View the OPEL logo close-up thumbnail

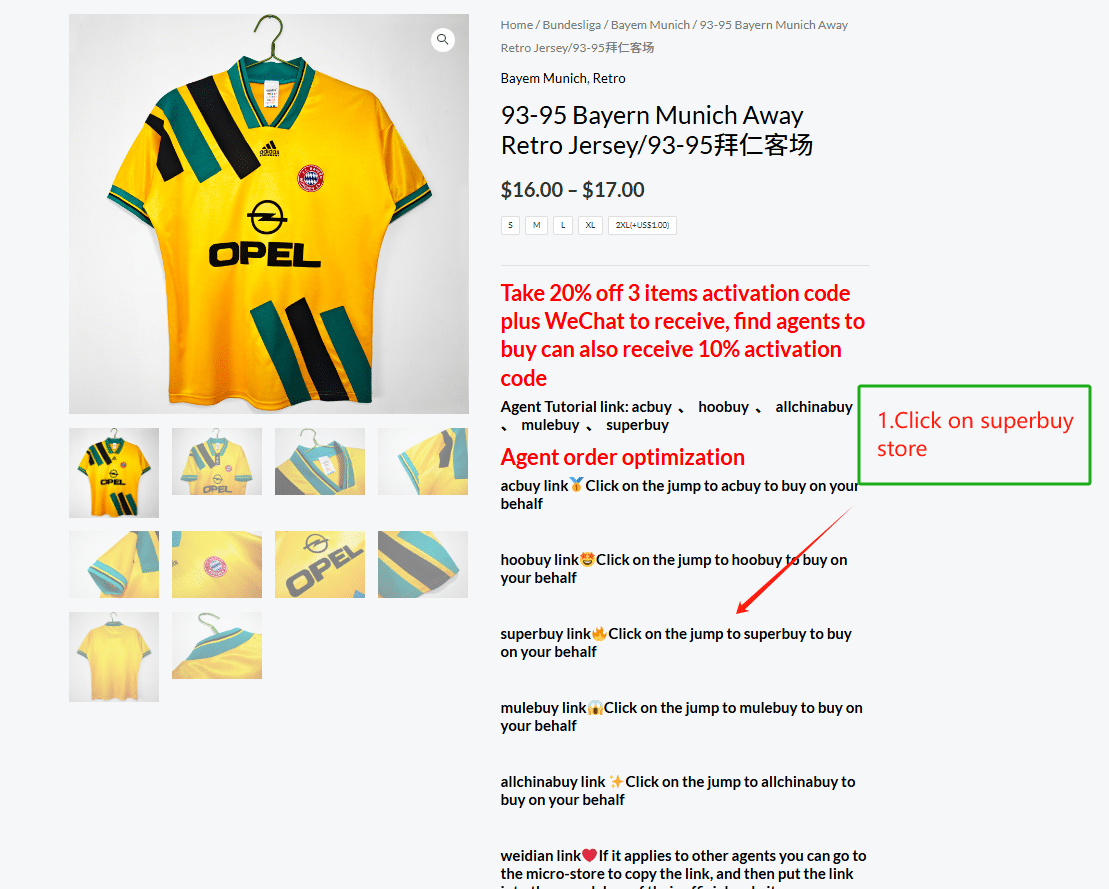pos(320,564)
